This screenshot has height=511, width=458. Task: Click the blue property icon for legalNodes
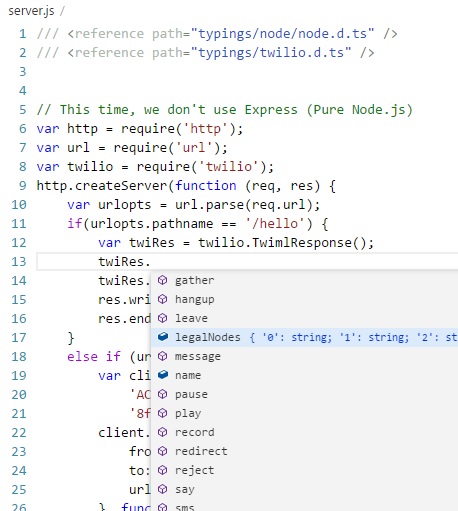pyautogui.click(x=162, y=337)
